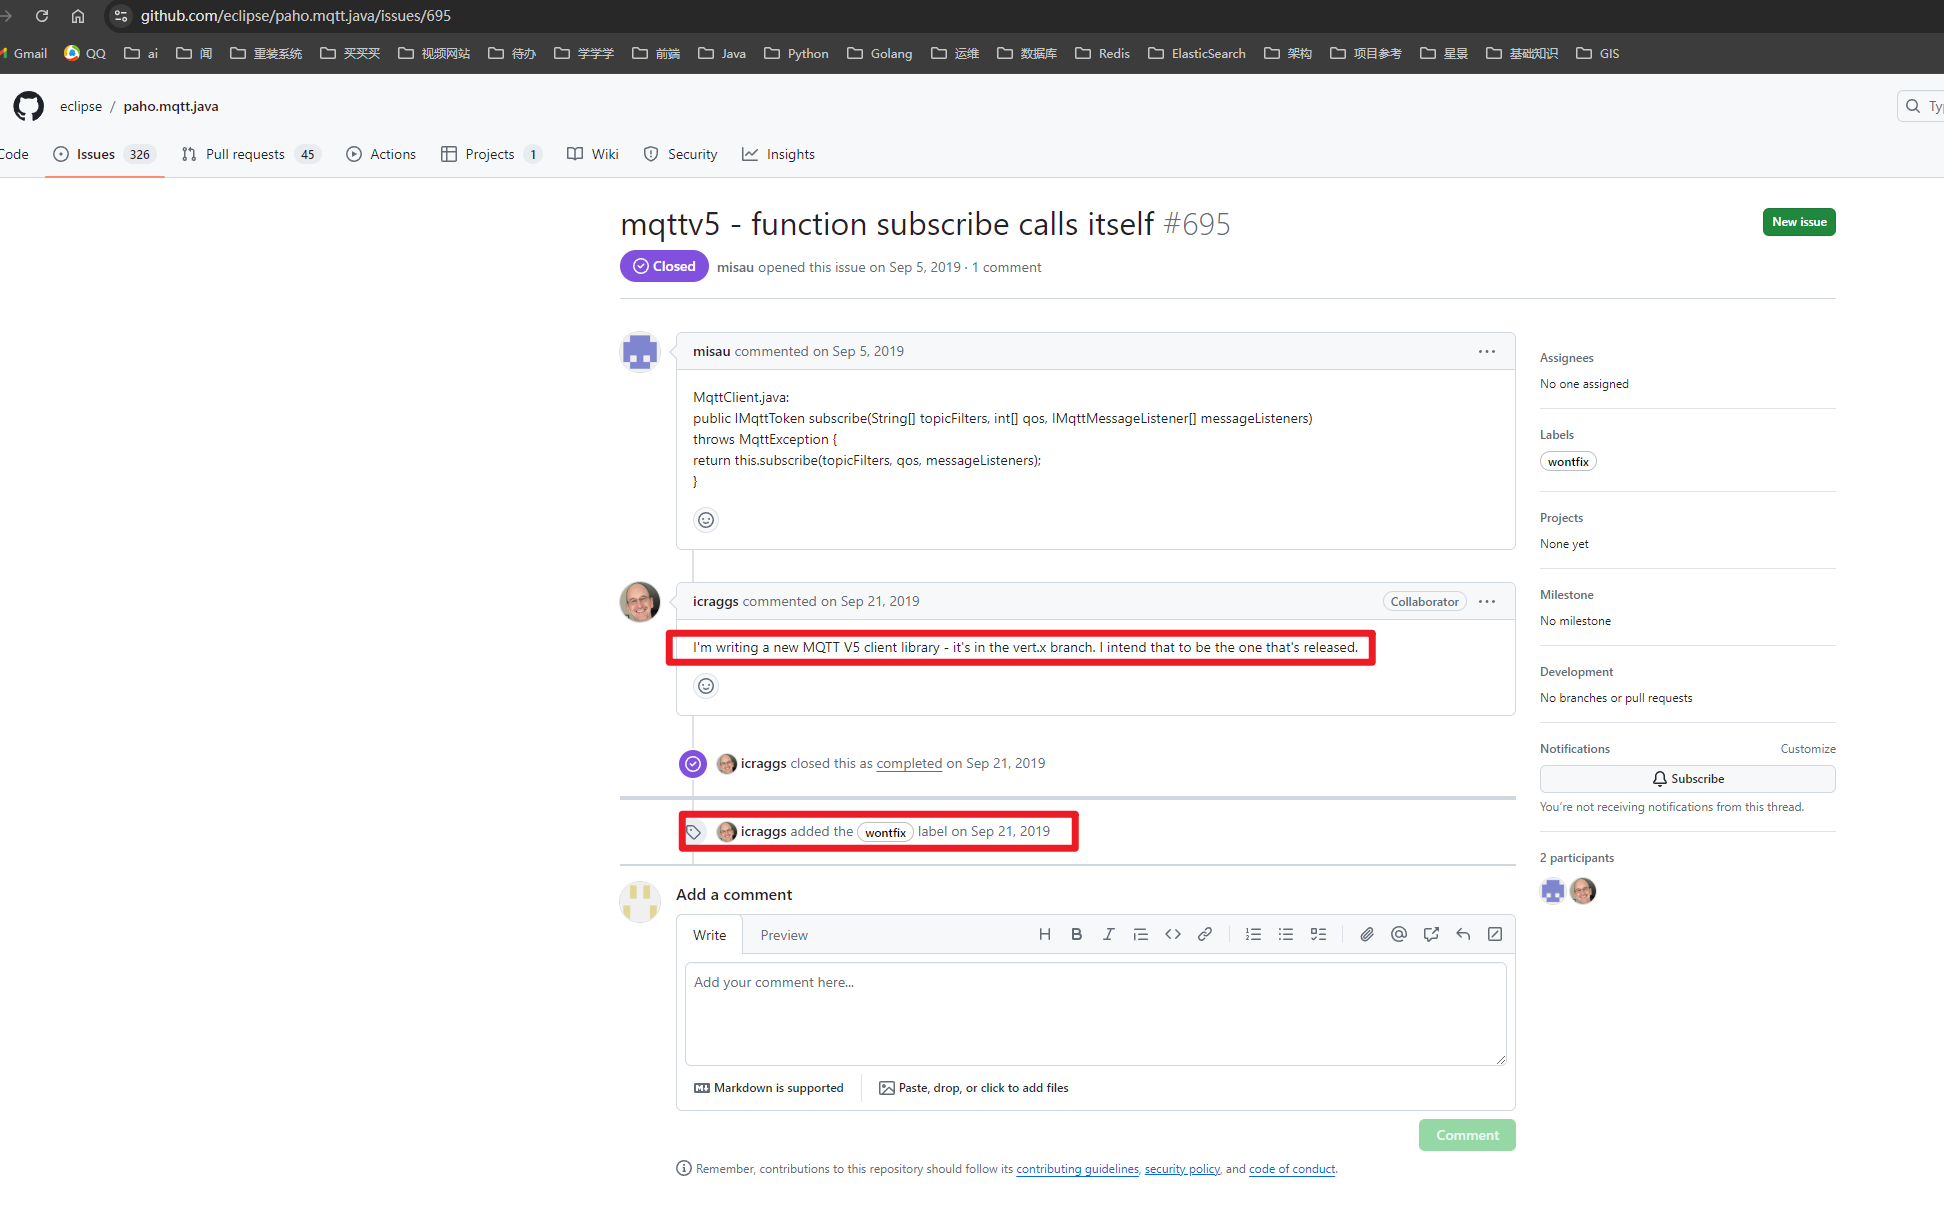Click the New issue button
This screenshot has width=1944, height=1214.
tap(1798, 221)
